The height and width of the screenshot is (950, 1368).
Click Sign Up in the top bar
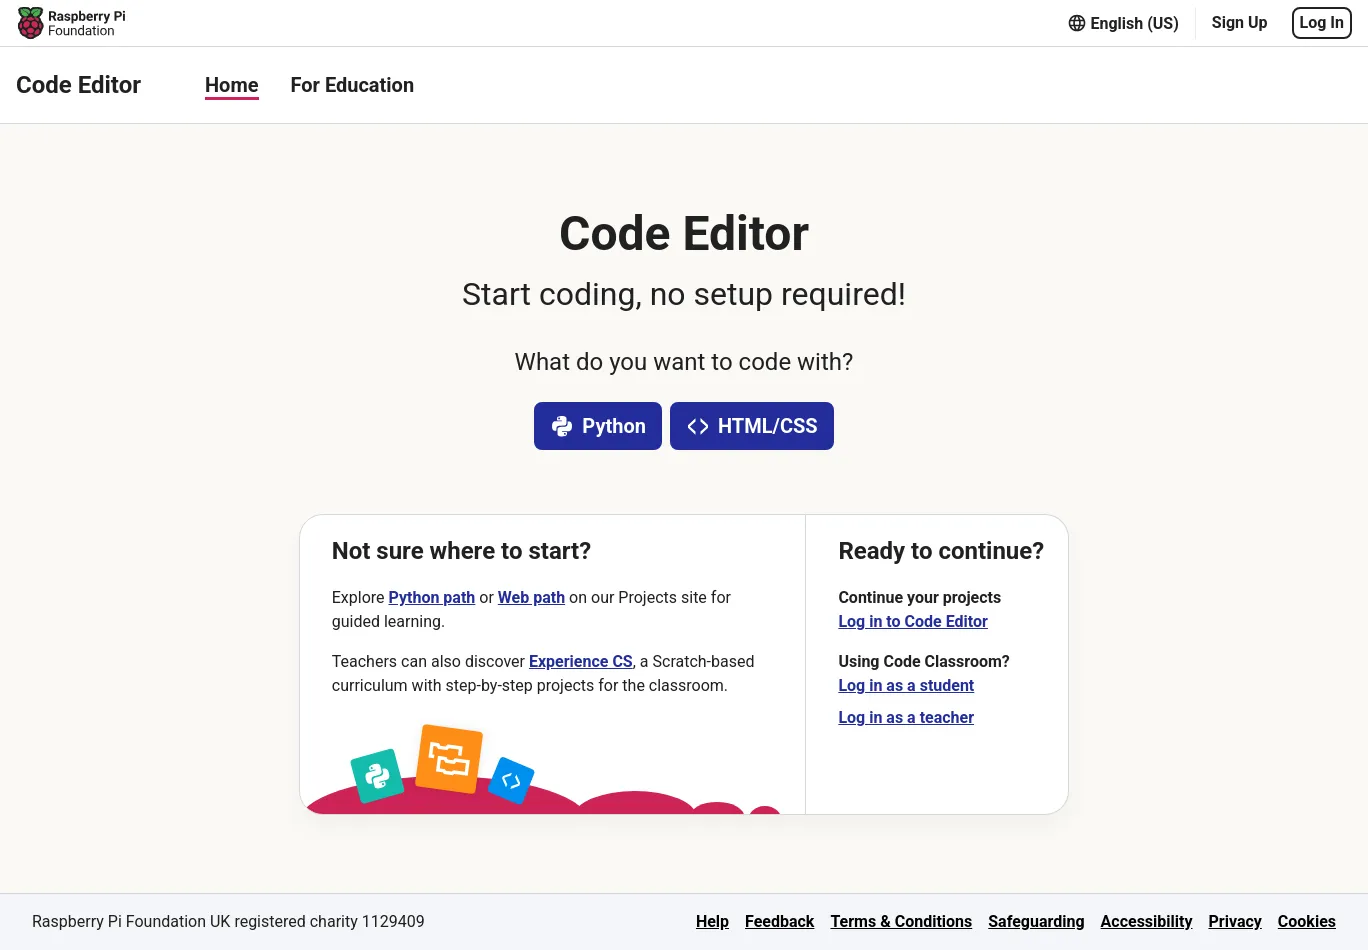tap(1239, 23)
